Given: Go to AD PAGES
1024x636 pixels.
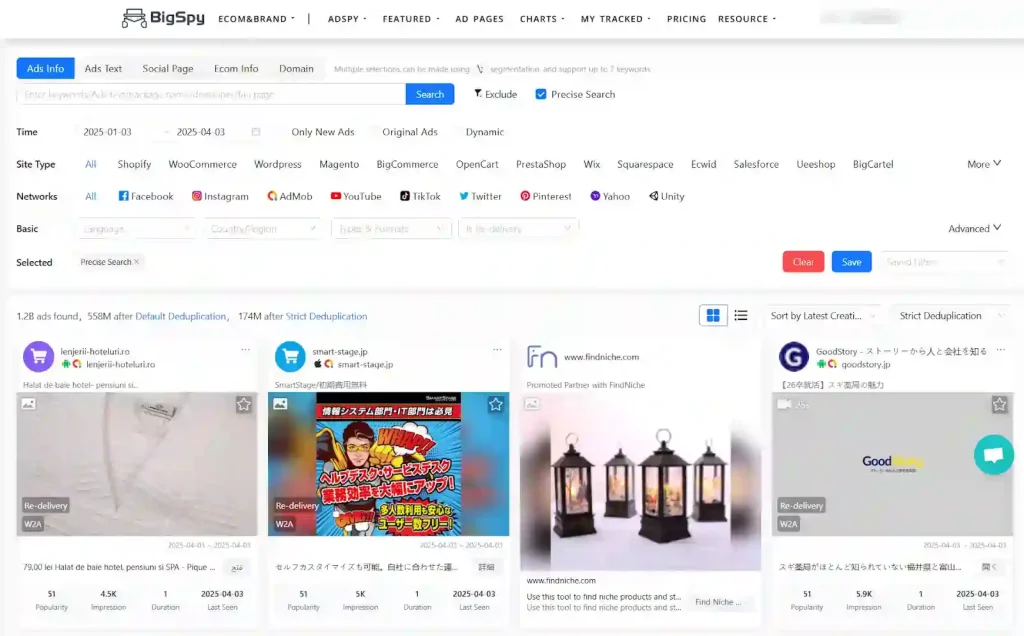Looking at the screenshot, I should [479, 19].
